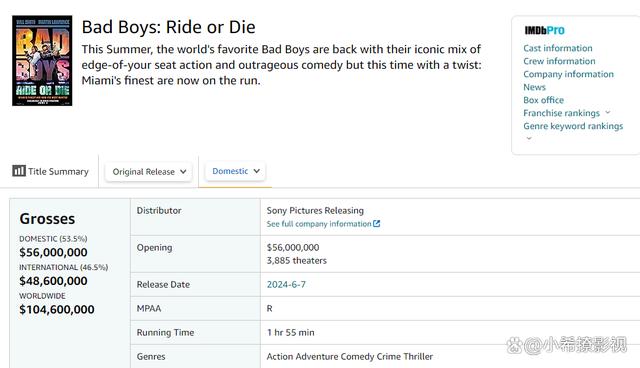Open the Original Release dropdown
The height and width of the screenshot is (368, 640).
pos(149,172)
